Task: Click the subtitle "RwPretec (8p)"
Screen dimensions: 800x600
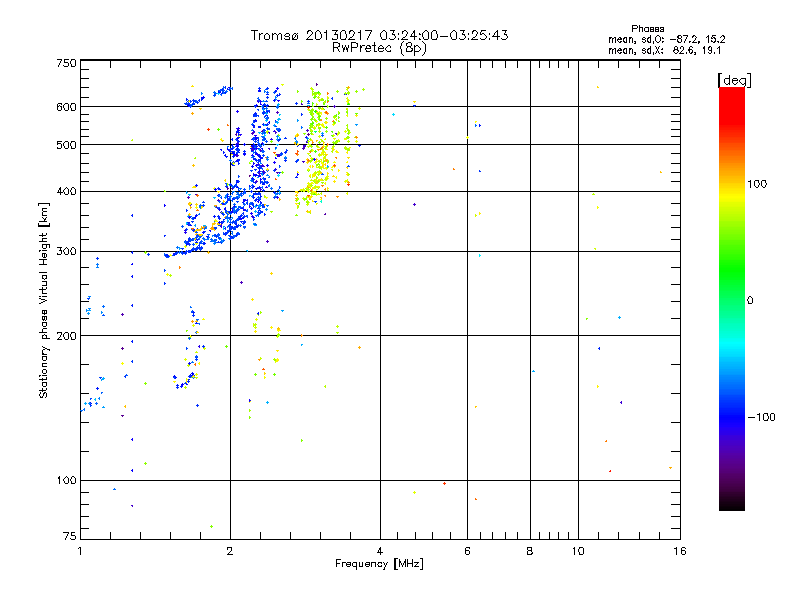Action: (379, 48)
